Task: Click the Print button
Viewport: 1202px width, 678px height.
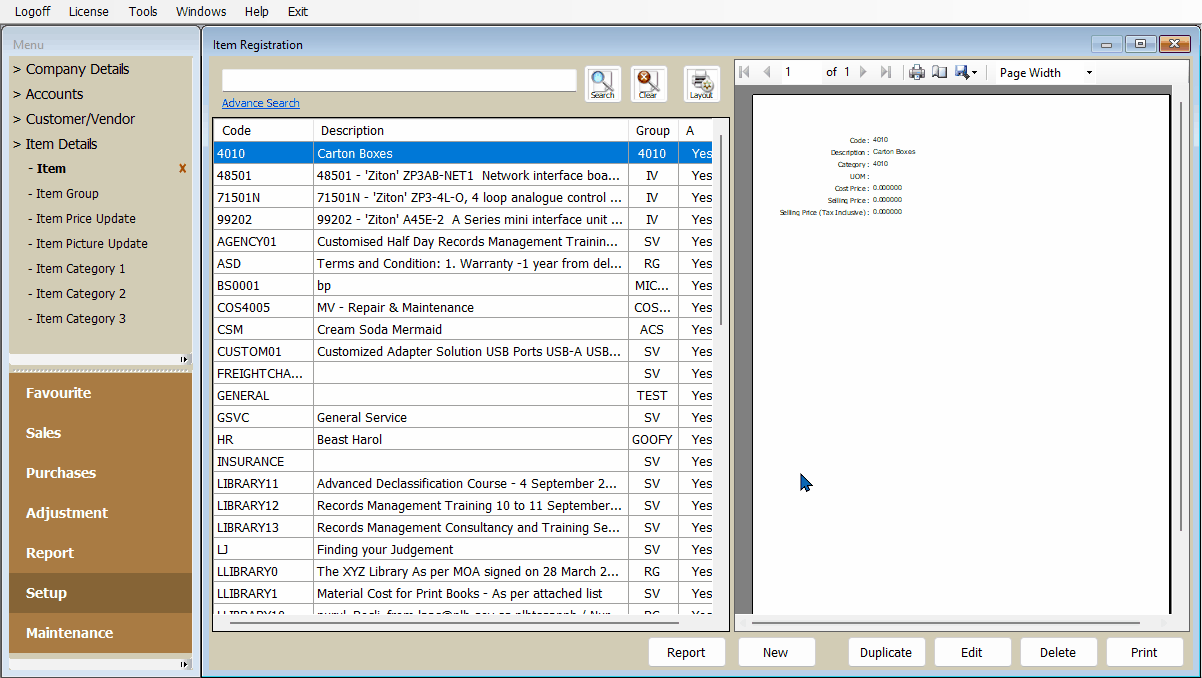Action: (1144, 652)
